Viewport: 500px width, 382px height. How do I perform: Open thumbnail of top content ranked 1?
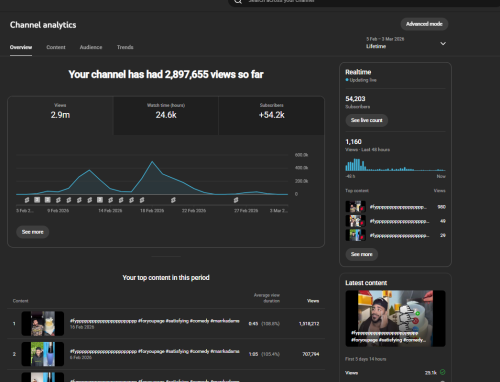(x=43, y=324)
